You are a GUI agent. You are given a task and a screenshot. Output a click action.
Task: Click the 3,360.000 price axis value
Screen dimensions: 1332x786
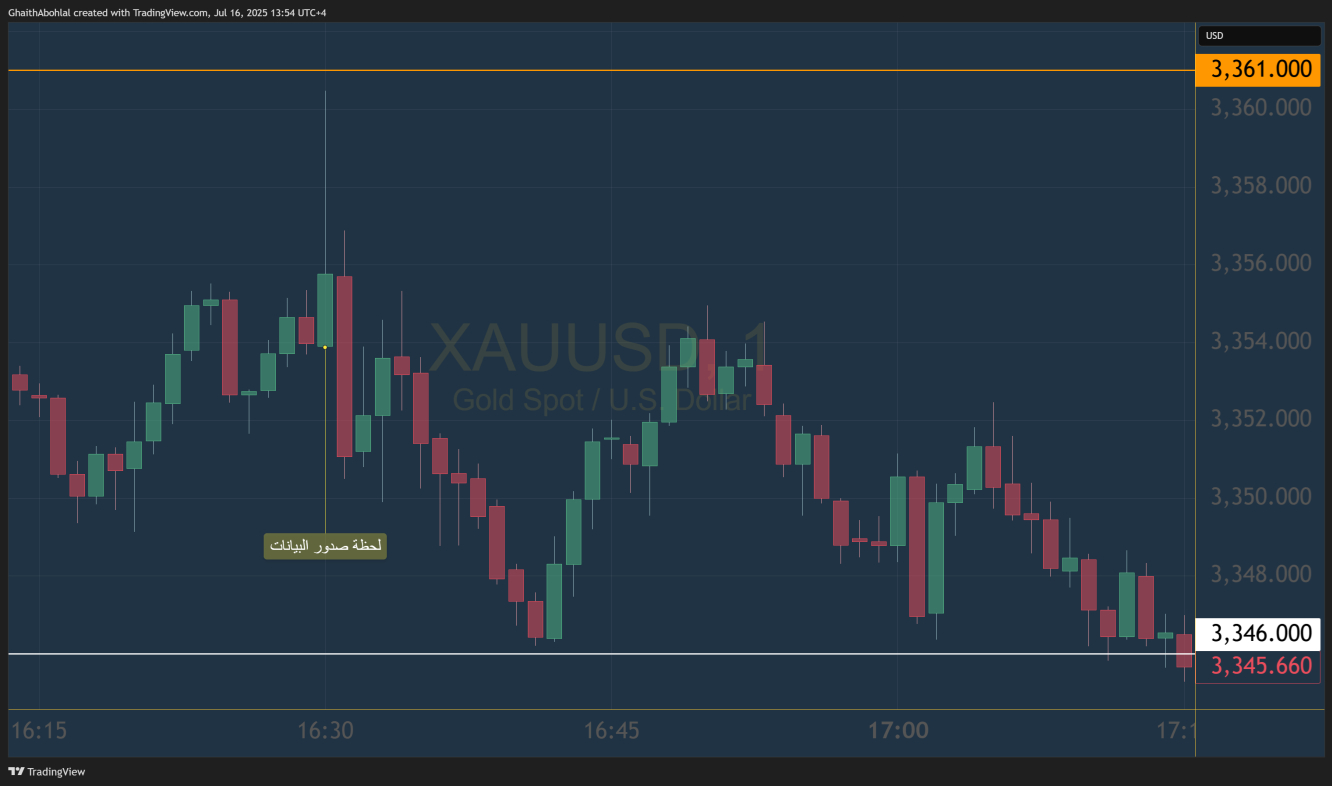click(1261, 108)
